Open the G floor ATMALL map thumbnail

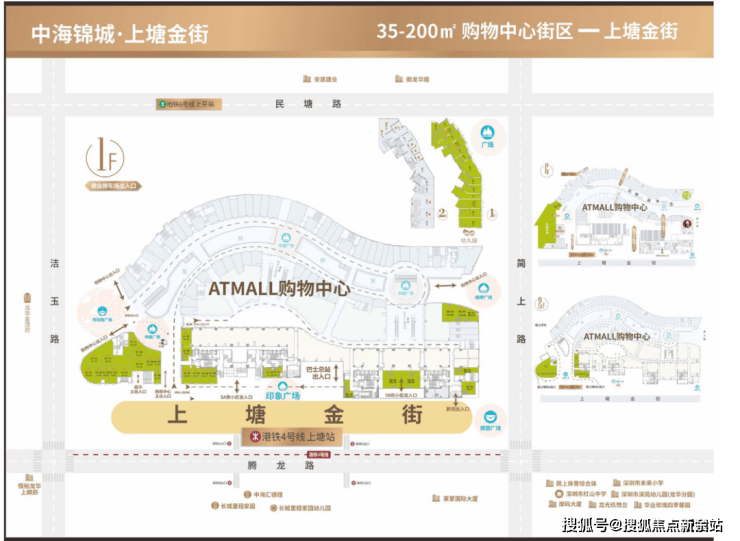(x=618, y=215)
